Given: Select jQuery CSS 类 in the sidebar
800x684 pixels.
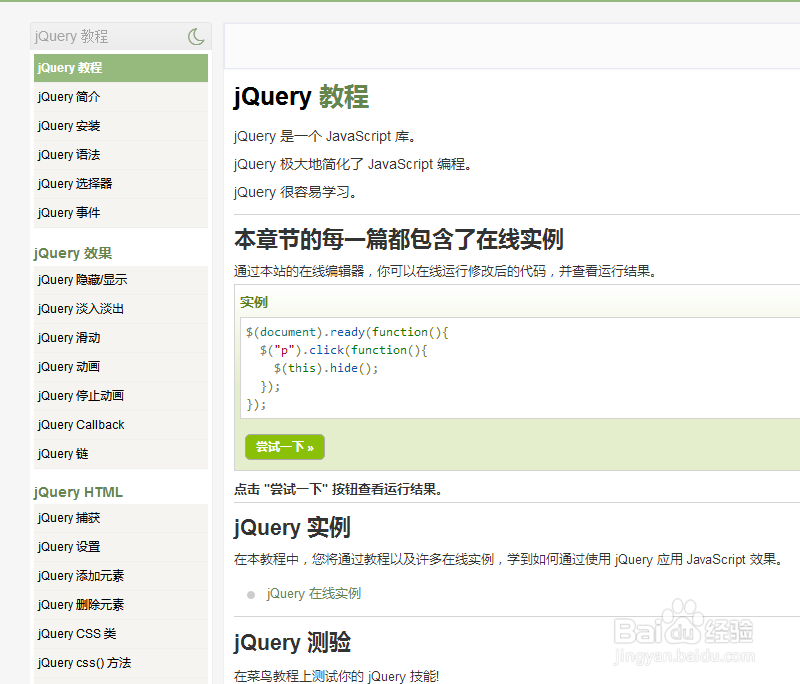Looking at the screenshot, I should (x=121, y=634).
